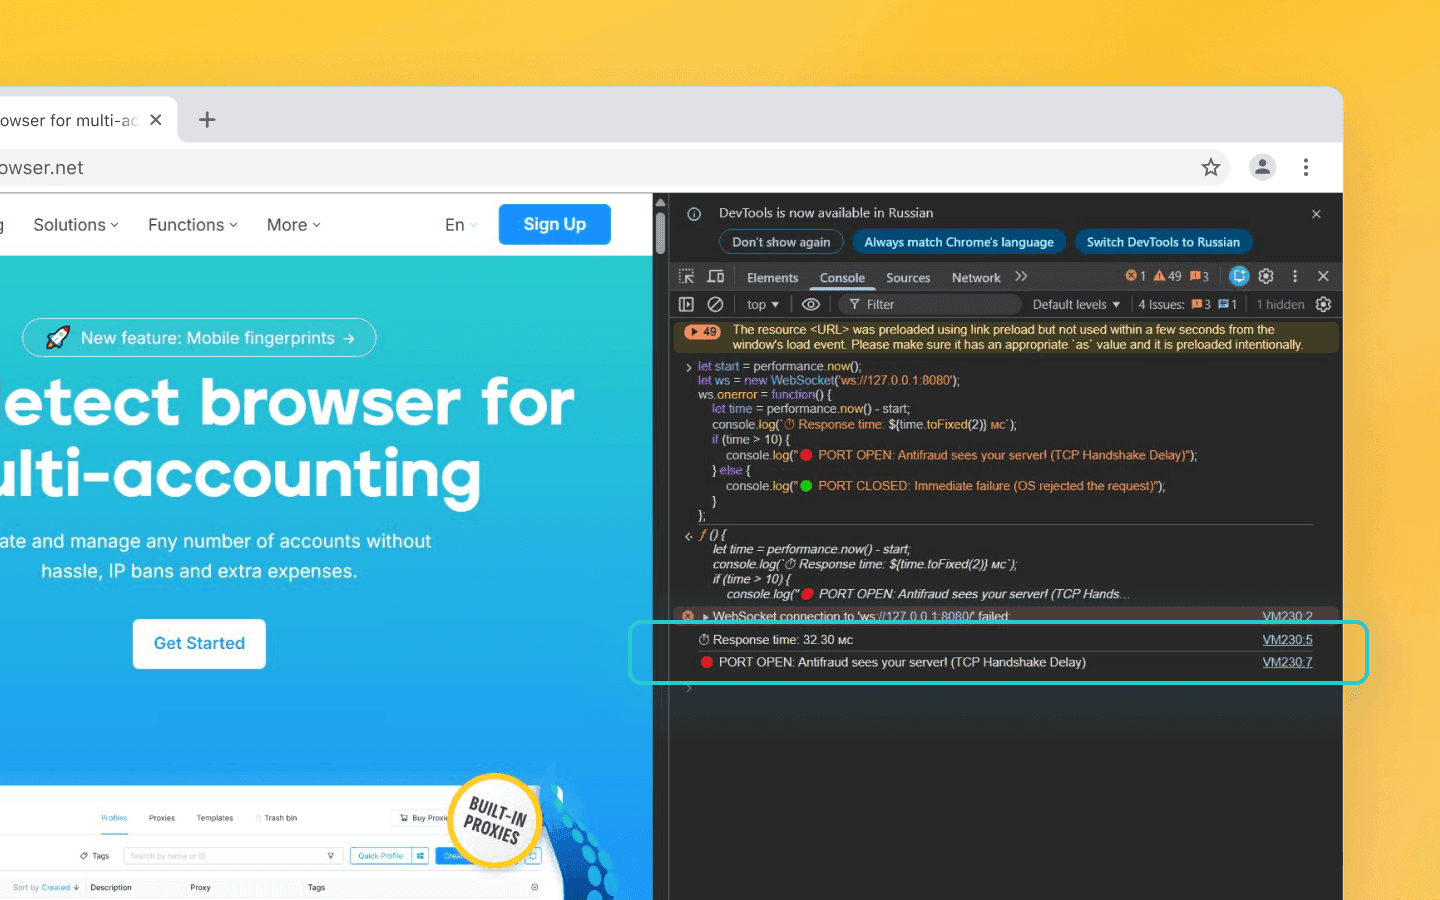
Task: Click the console prompt chevron at the bottom
Action: [689, 688]
